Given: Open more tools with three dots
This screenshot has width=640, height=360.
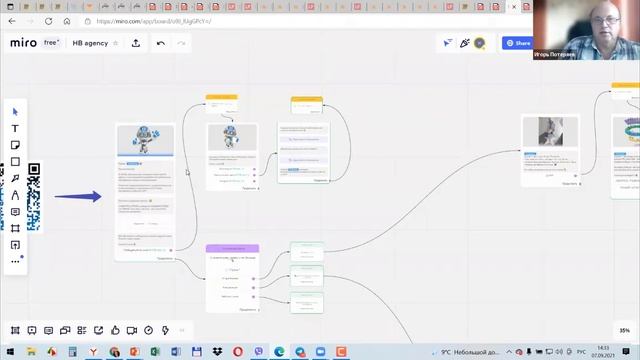Looking at the screenshot, I should click(x=15, y=261).
